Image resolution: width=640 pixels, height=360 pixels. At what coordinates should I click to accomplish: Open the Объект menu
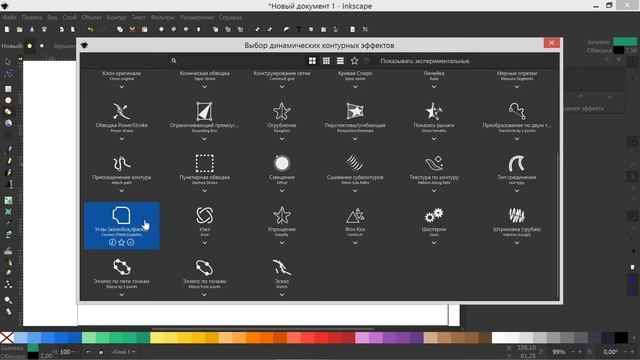click(x=91, y=18)
